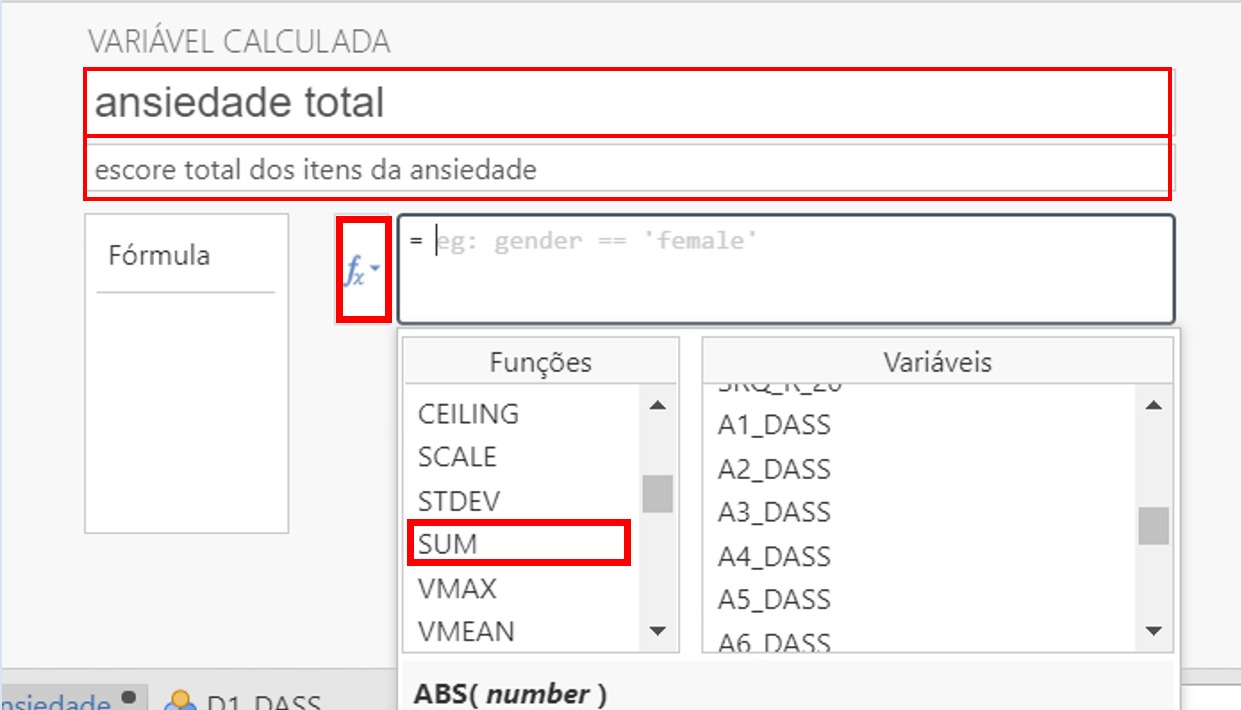Select the SUM function
This screenshot has height=710, width=1241.
tap(448, 544)
